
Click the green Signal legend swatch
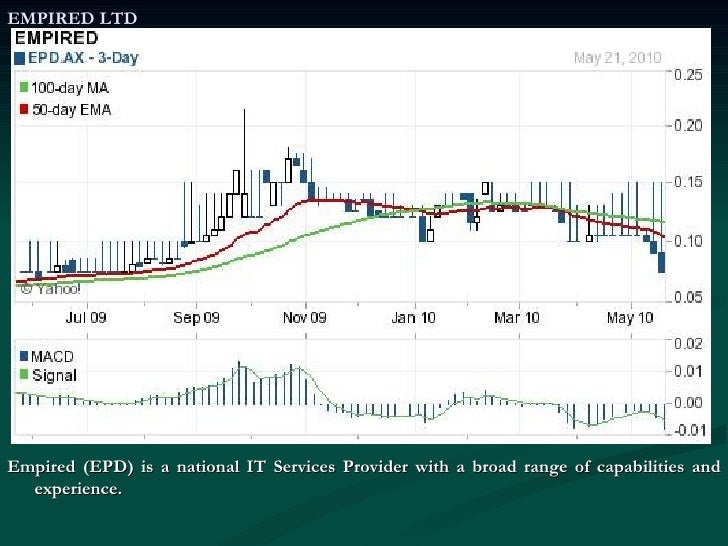pos(24,374)
